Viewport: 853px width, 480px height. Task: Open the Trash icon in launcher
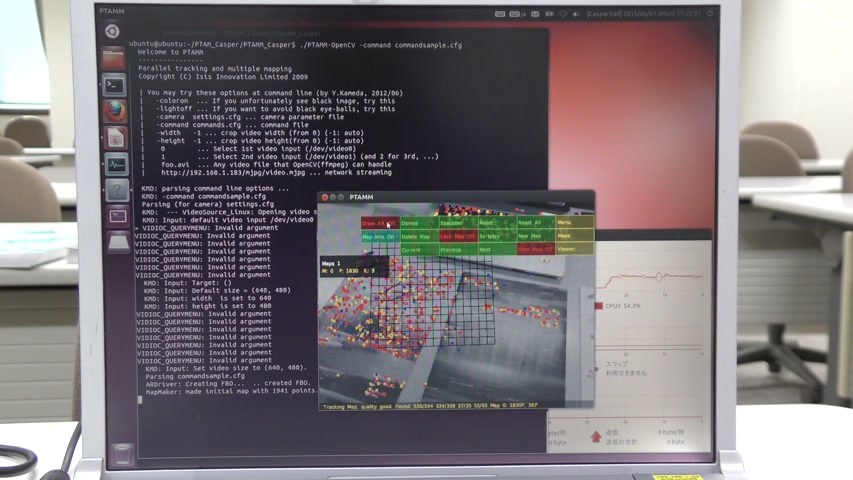122,453
